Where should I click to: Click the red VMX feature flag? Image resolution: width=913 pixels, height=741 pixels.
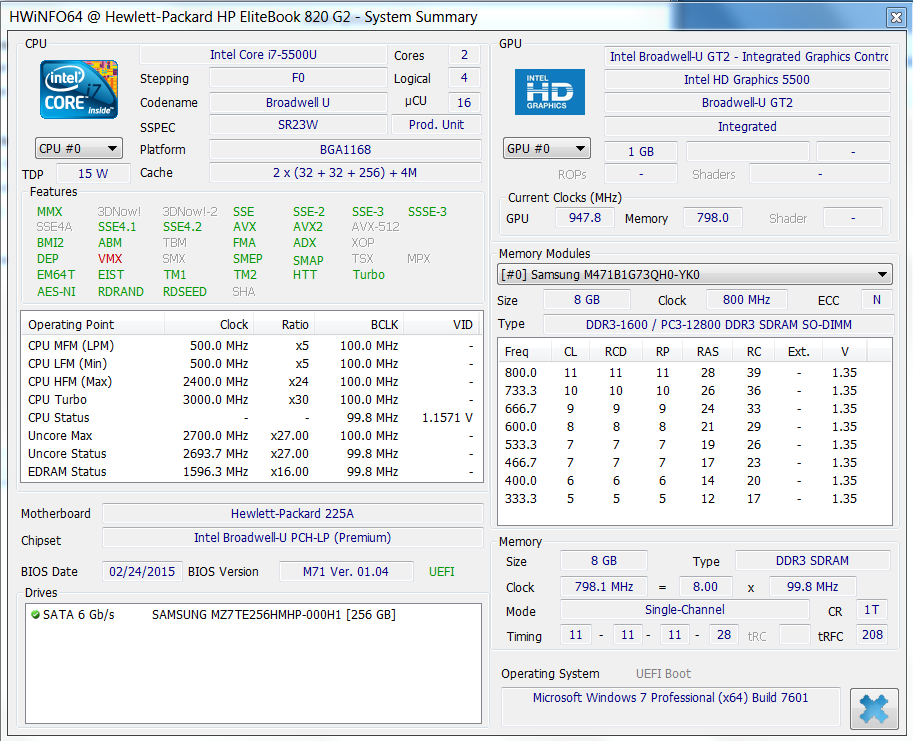pyautogui.click(x=110, y=258)
